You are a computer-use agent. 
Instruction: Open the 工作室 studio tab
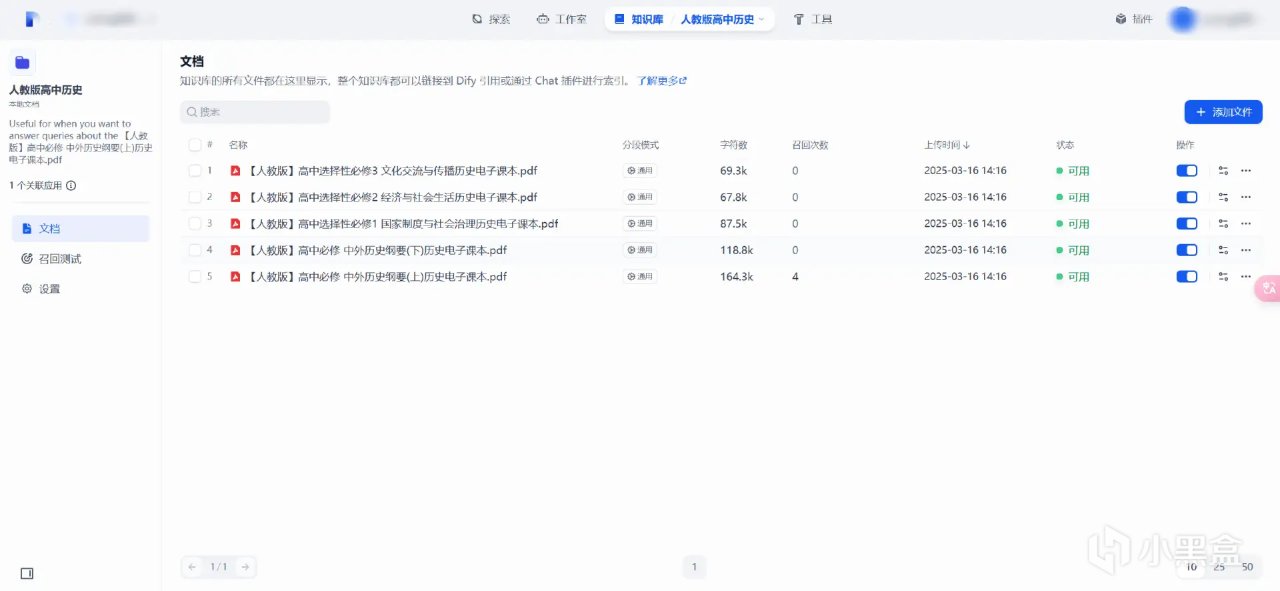[561, 19]
